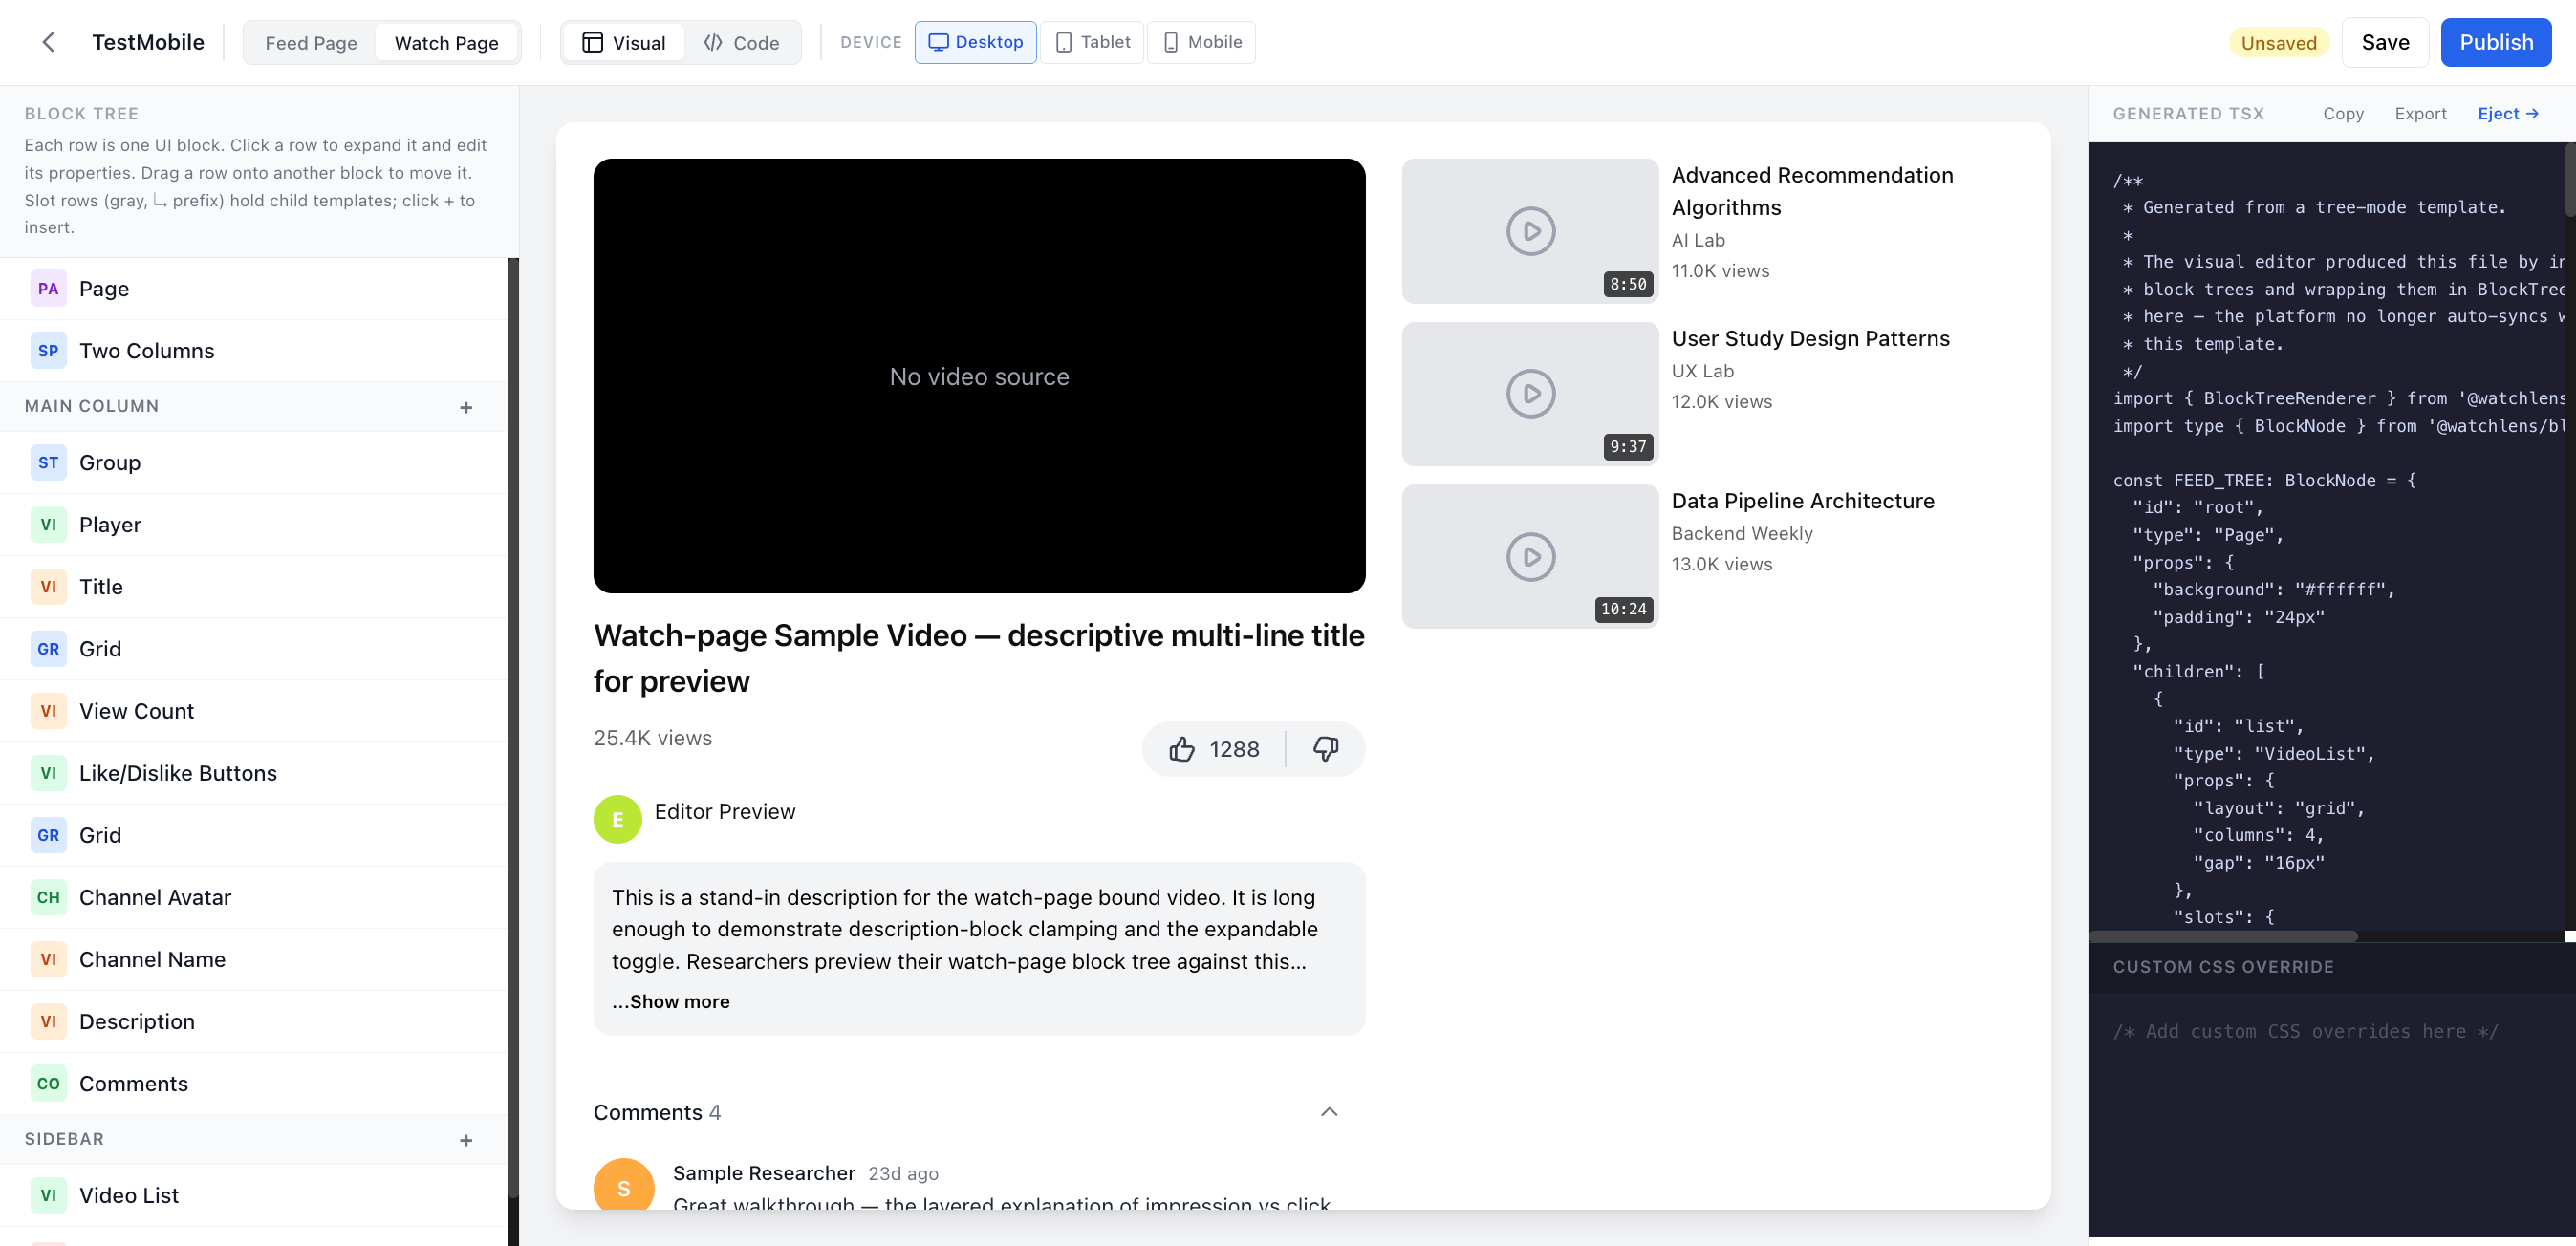
Task: Click the VI badge on the View Count row
Action: pyautogui.click(x=48, y=711)
